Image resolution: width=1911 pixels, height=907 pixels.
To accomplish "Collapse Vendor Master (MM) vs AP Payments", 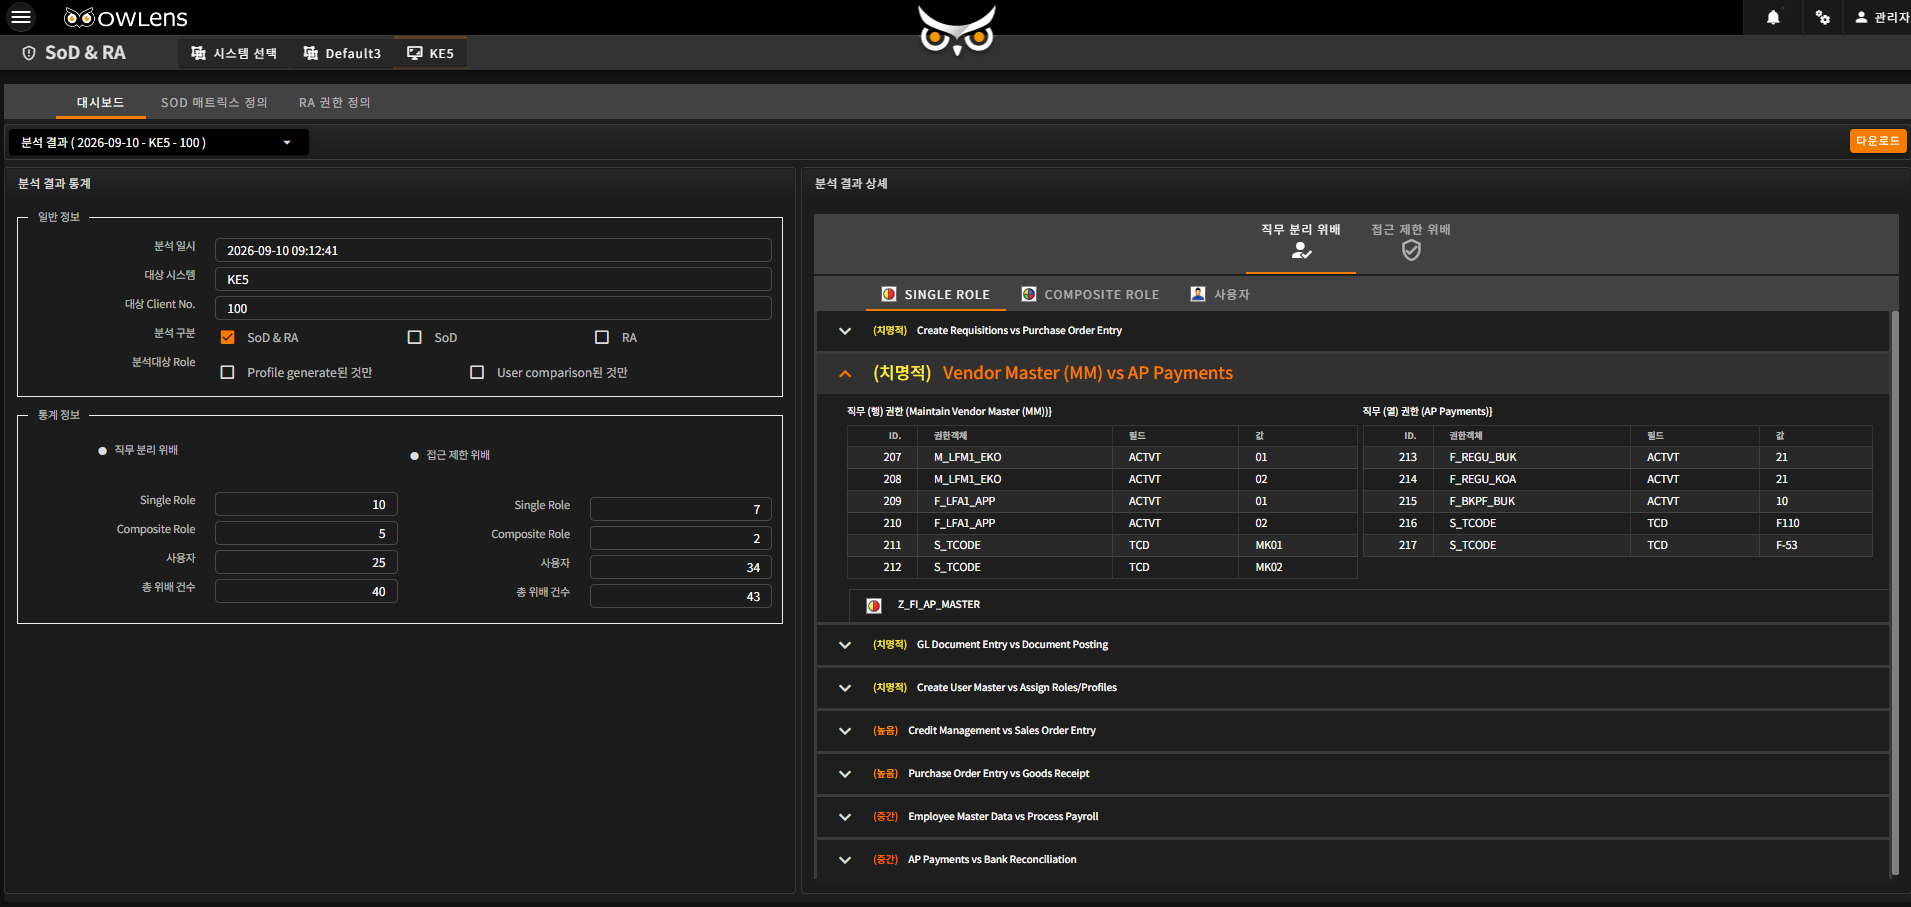I will [845, 373].
